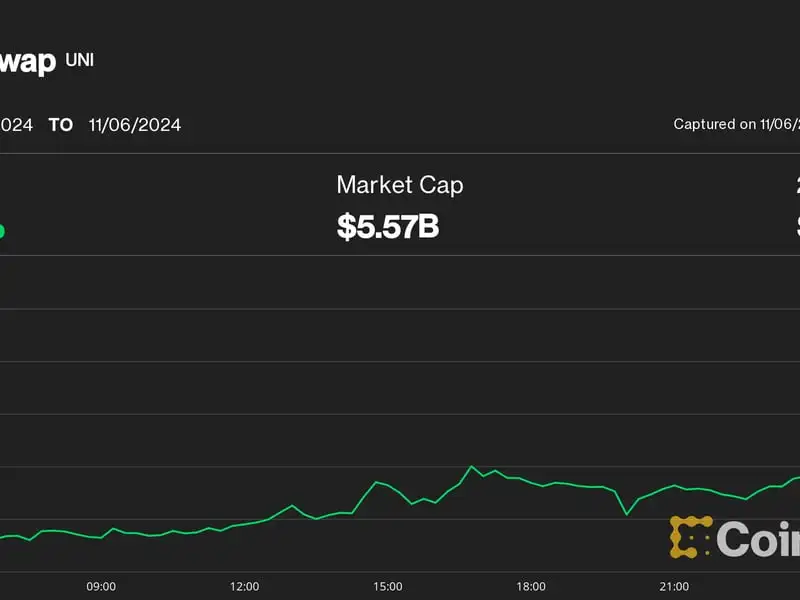
Task: Click the sharp price dip before 21:00
Action: pos(626,514)
